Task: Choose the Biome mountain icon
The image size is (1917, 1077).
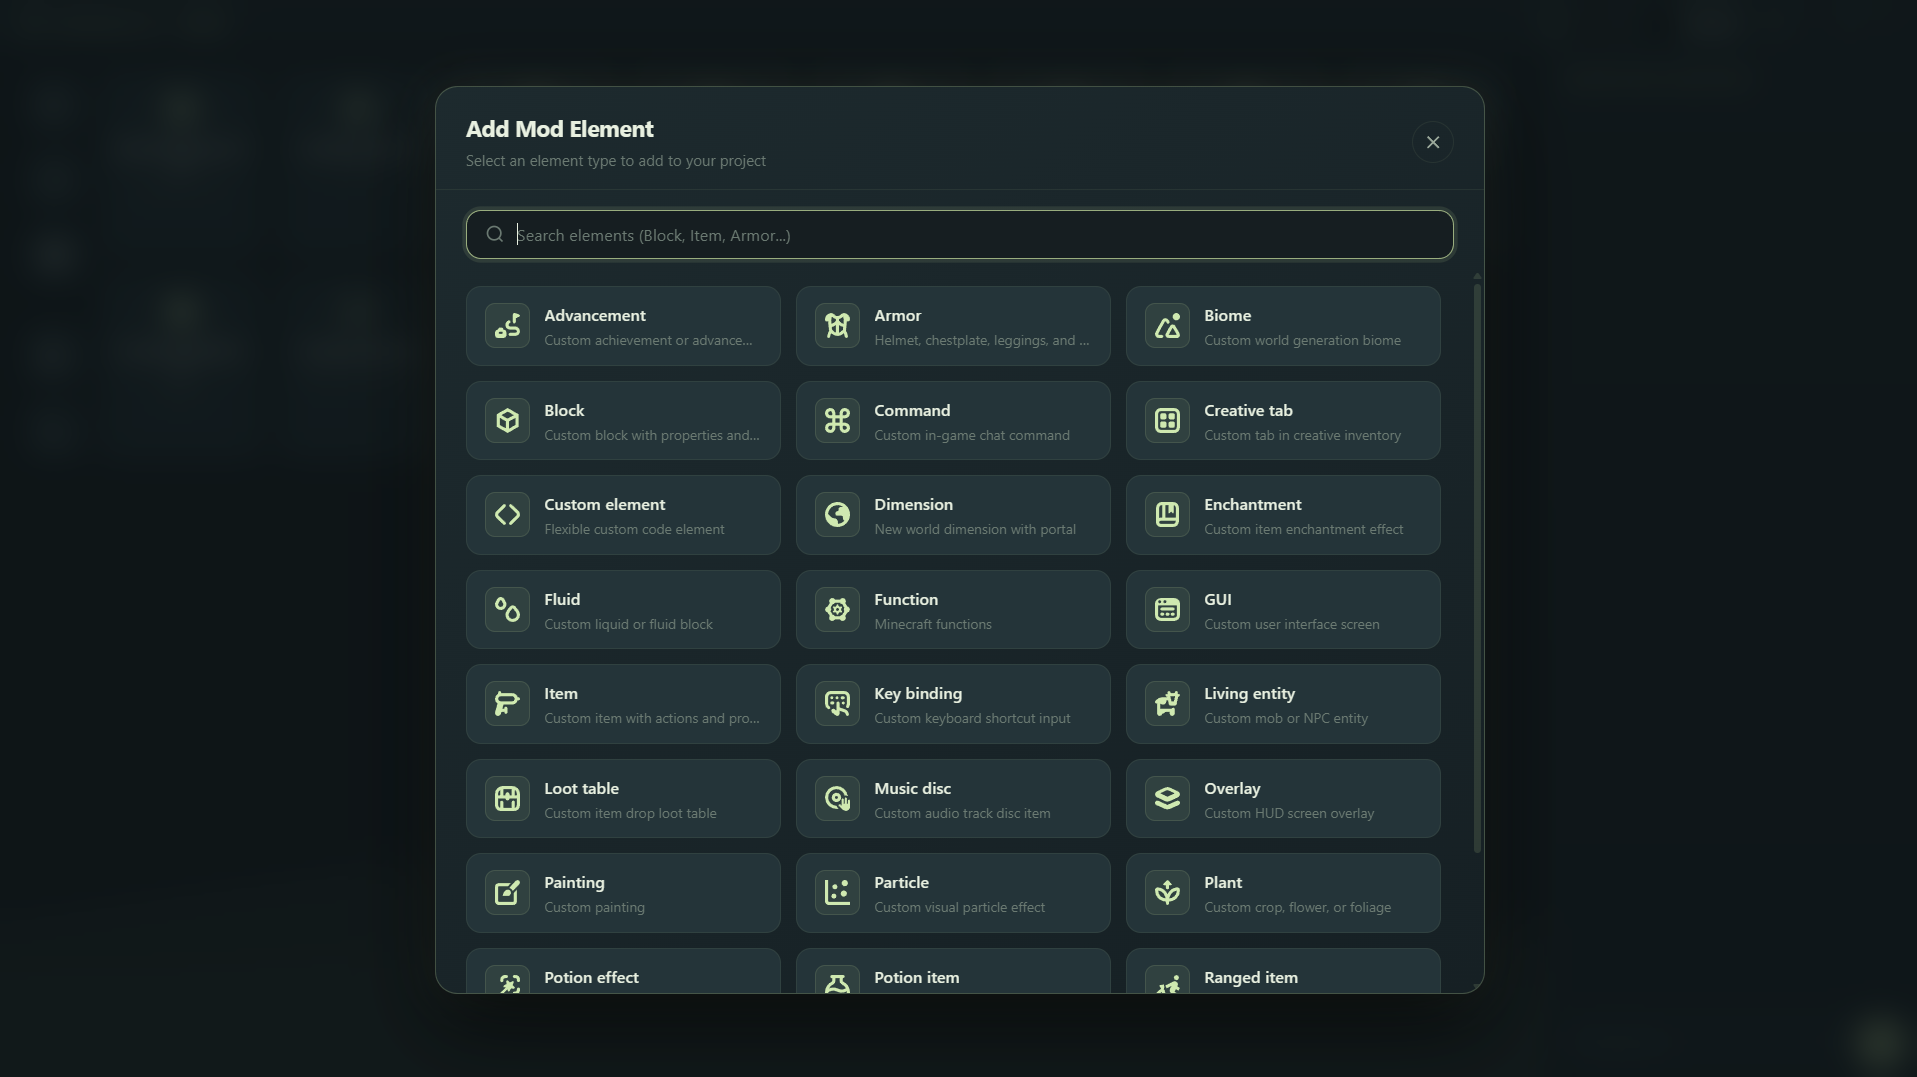Action: click(1167, 326)
